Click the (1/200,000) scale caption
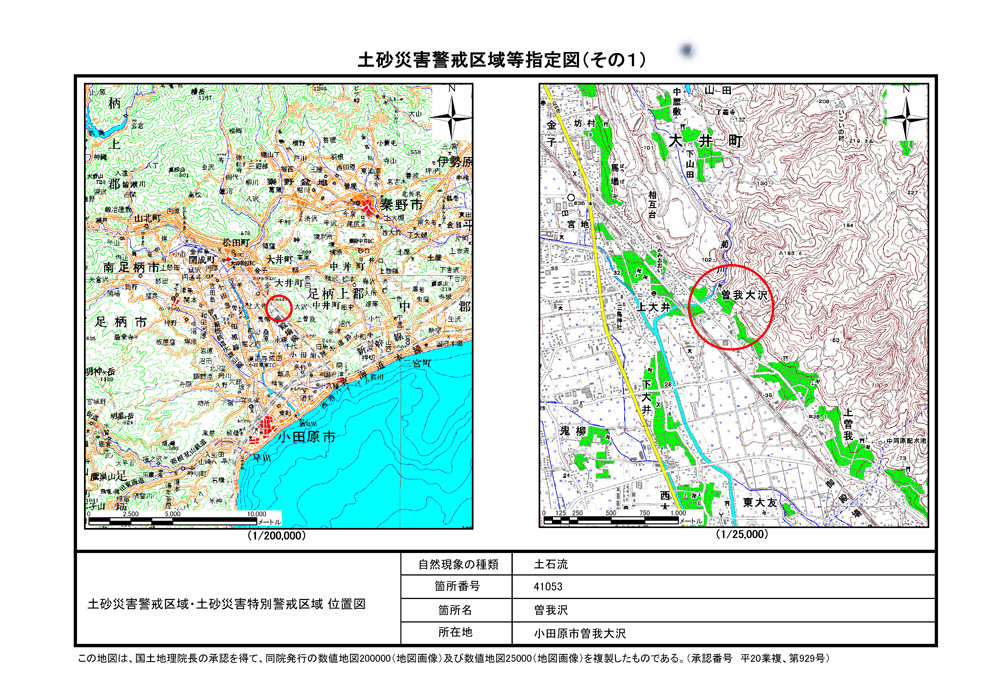 [x=276, y=536]
